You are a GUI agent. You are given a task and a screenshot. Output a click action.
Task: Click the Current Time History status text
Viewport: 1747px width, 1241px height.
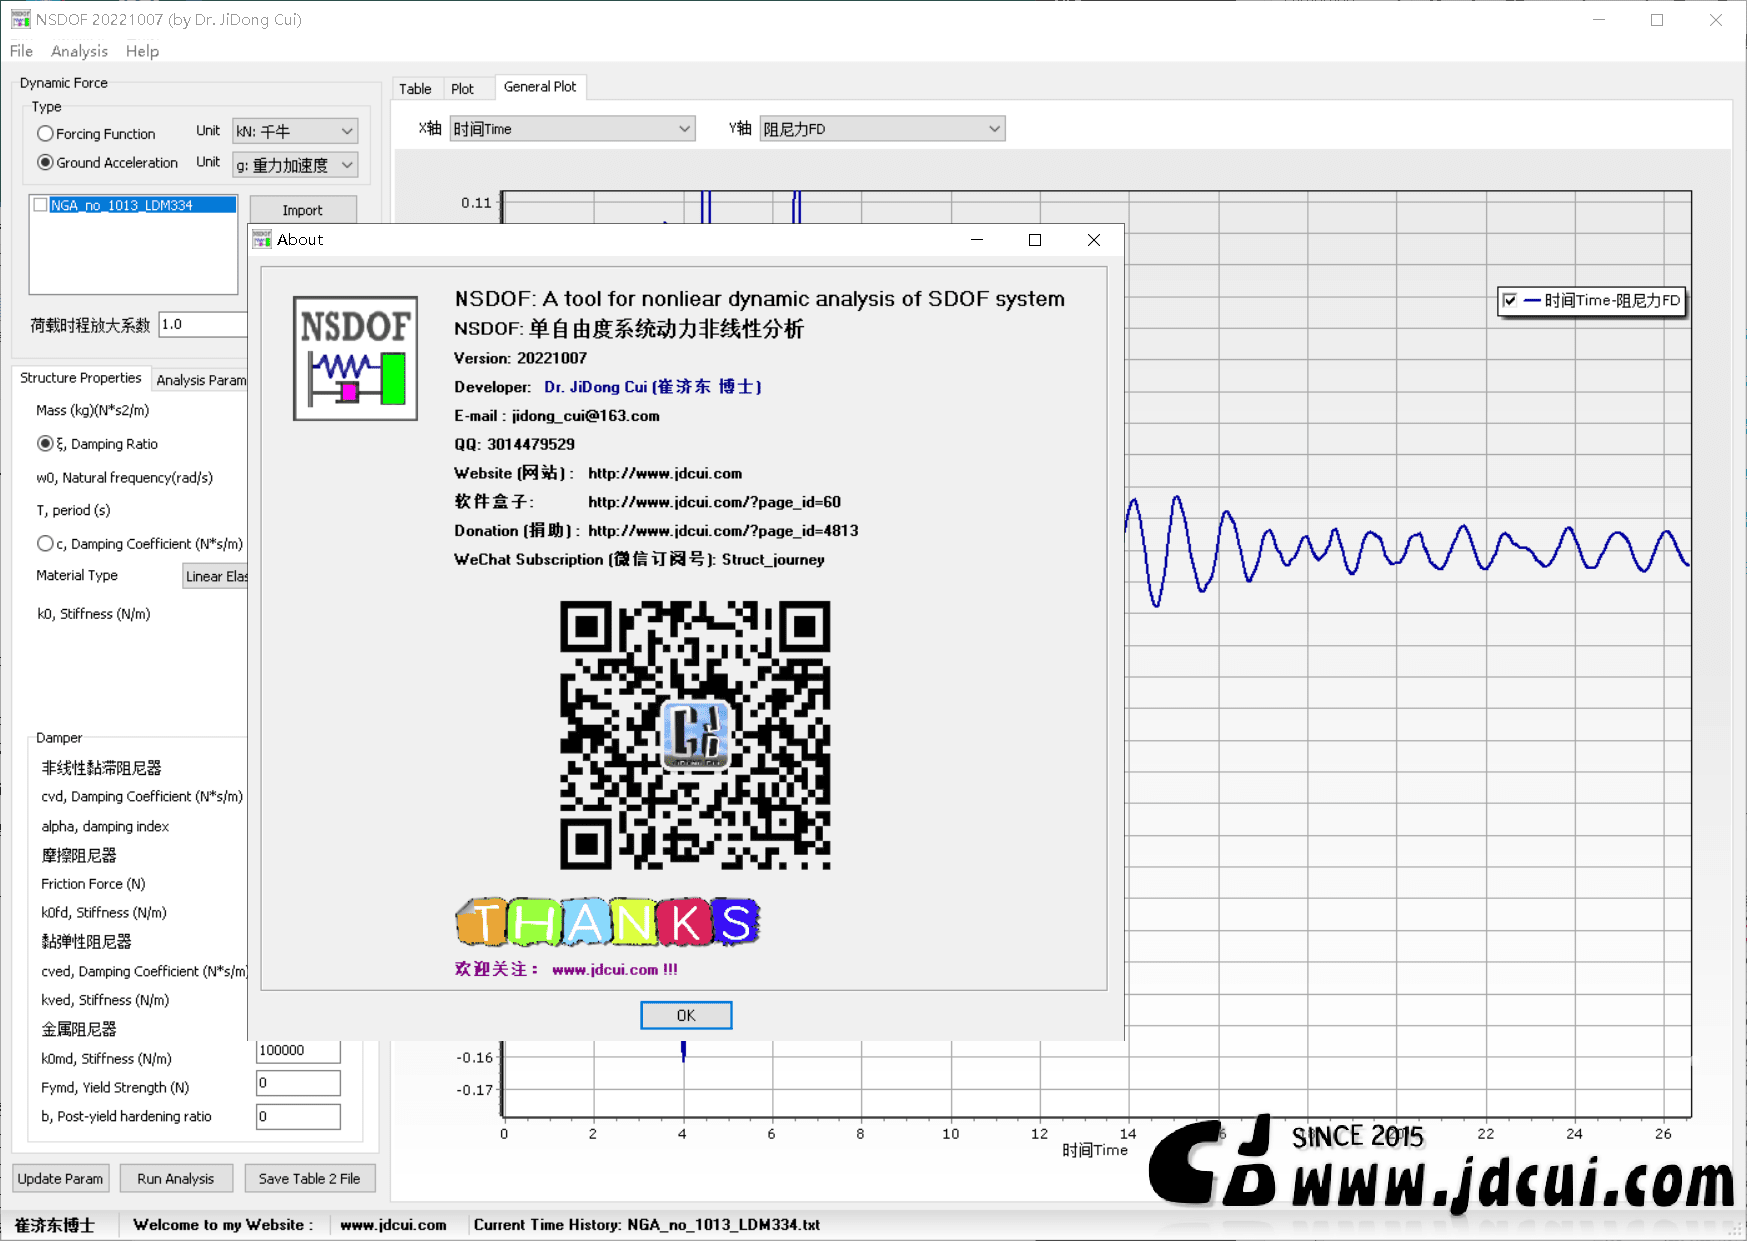pyautogui.click(x=647, y=1225)
